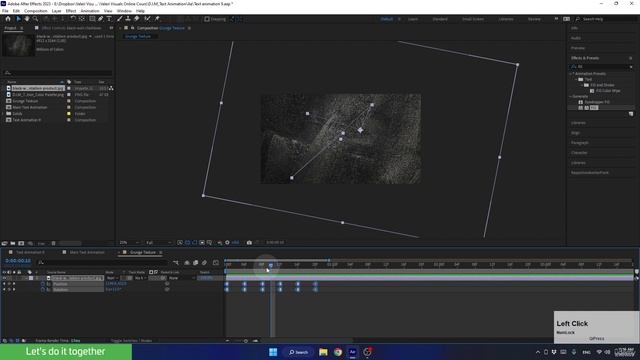The image size is (640, 360).
Task: Click Interpret Footage icon at Project panel bottom
Action: pos(4,243)
